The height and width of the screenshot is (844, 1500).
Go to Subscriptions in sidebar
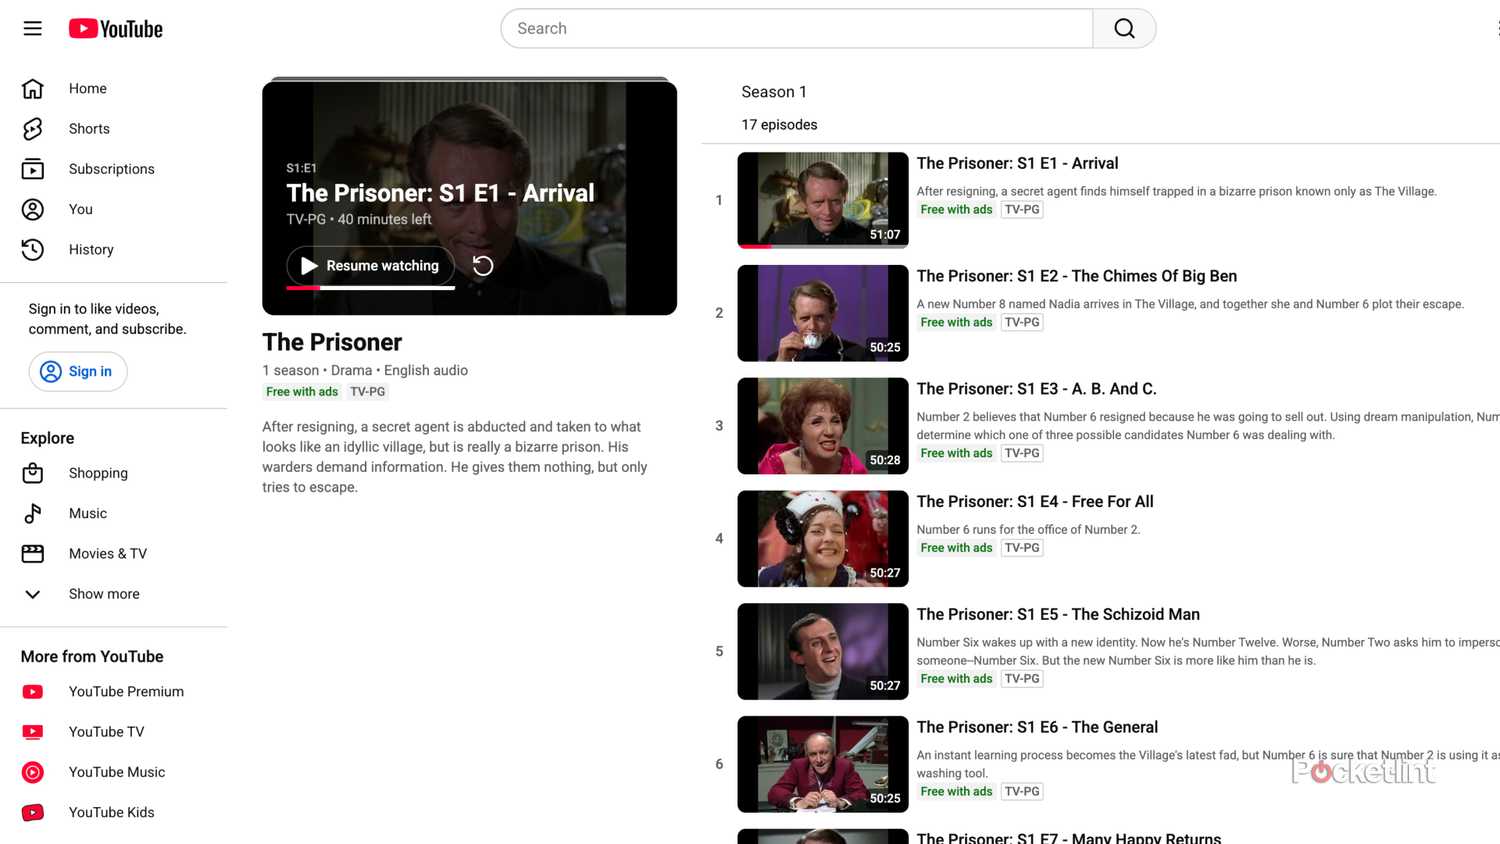113,169
